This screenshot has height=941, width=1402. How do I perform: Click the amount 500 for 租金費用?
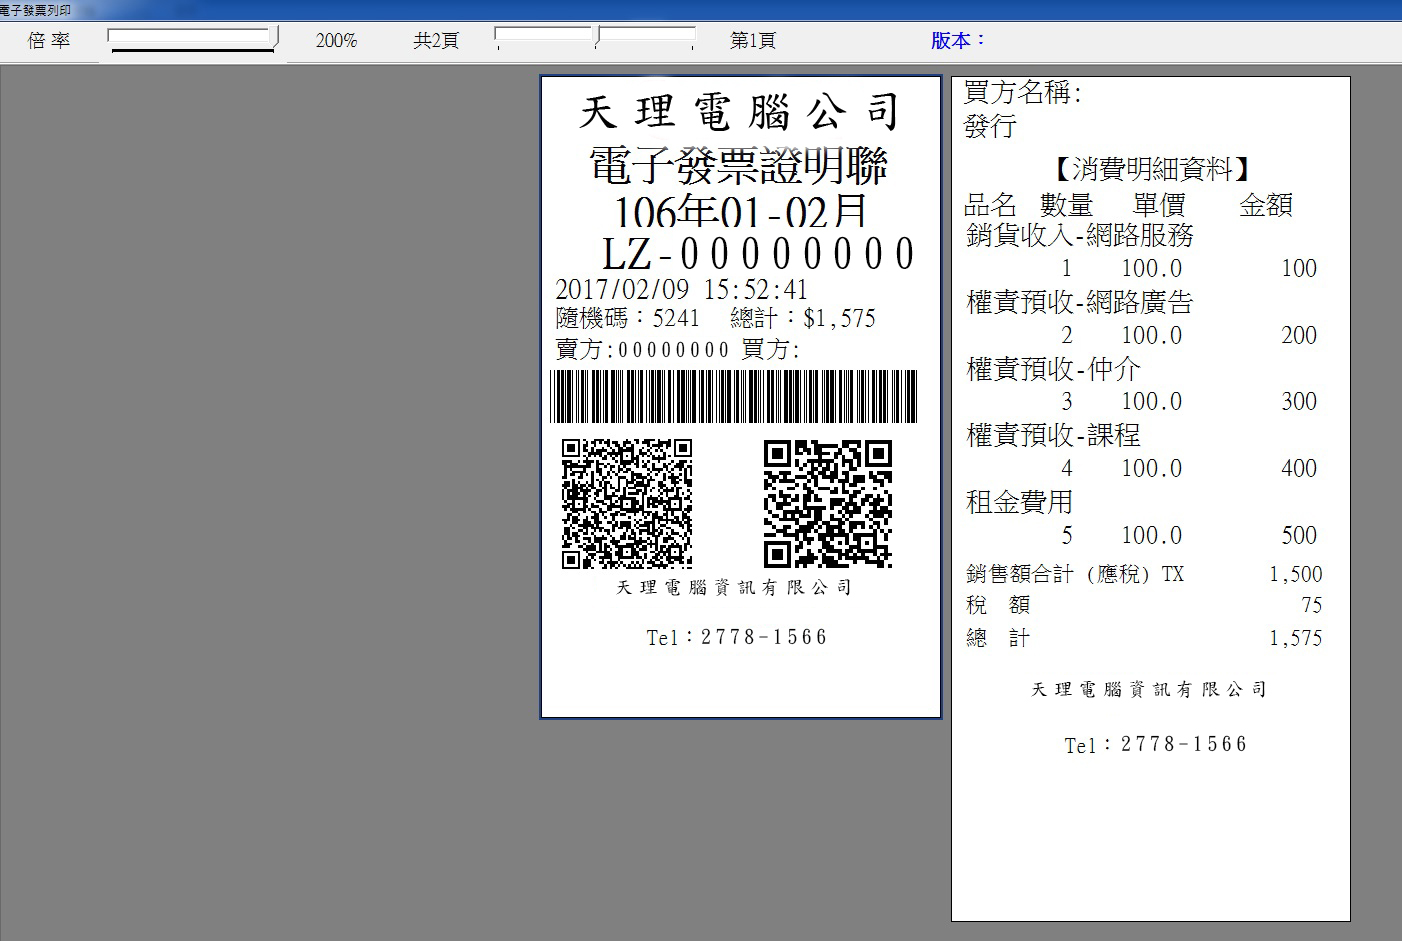[1299, 536]
